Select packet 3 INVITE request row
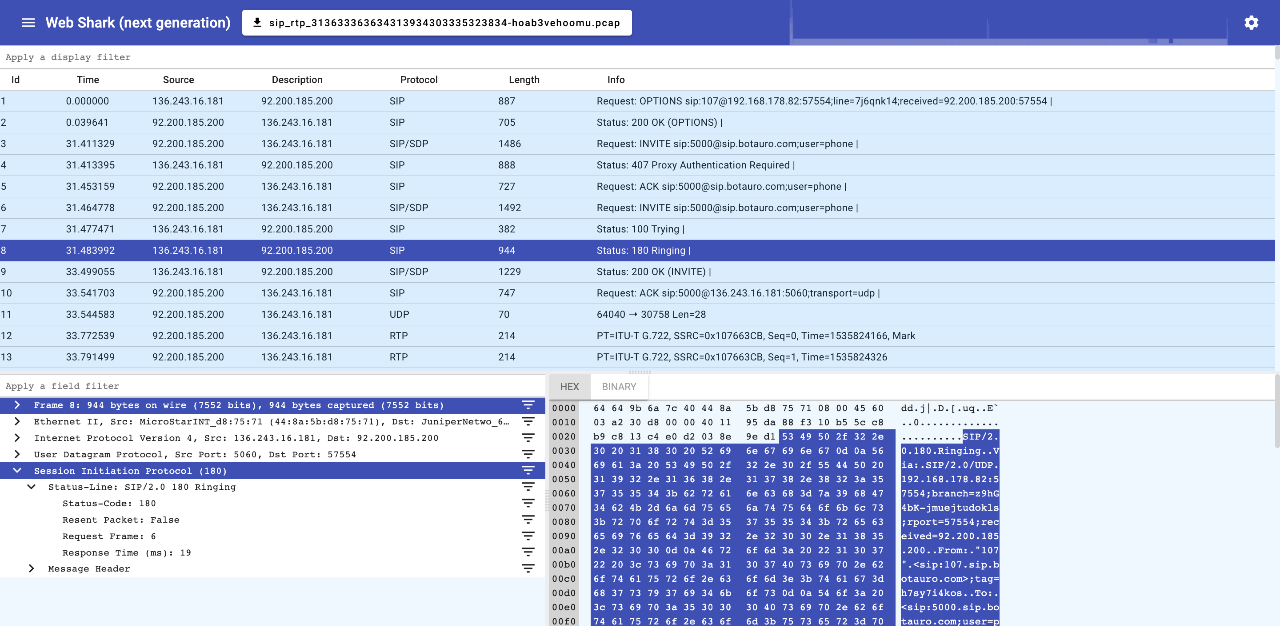Viewport: 1280px width, 626px height. coord(400,144)
